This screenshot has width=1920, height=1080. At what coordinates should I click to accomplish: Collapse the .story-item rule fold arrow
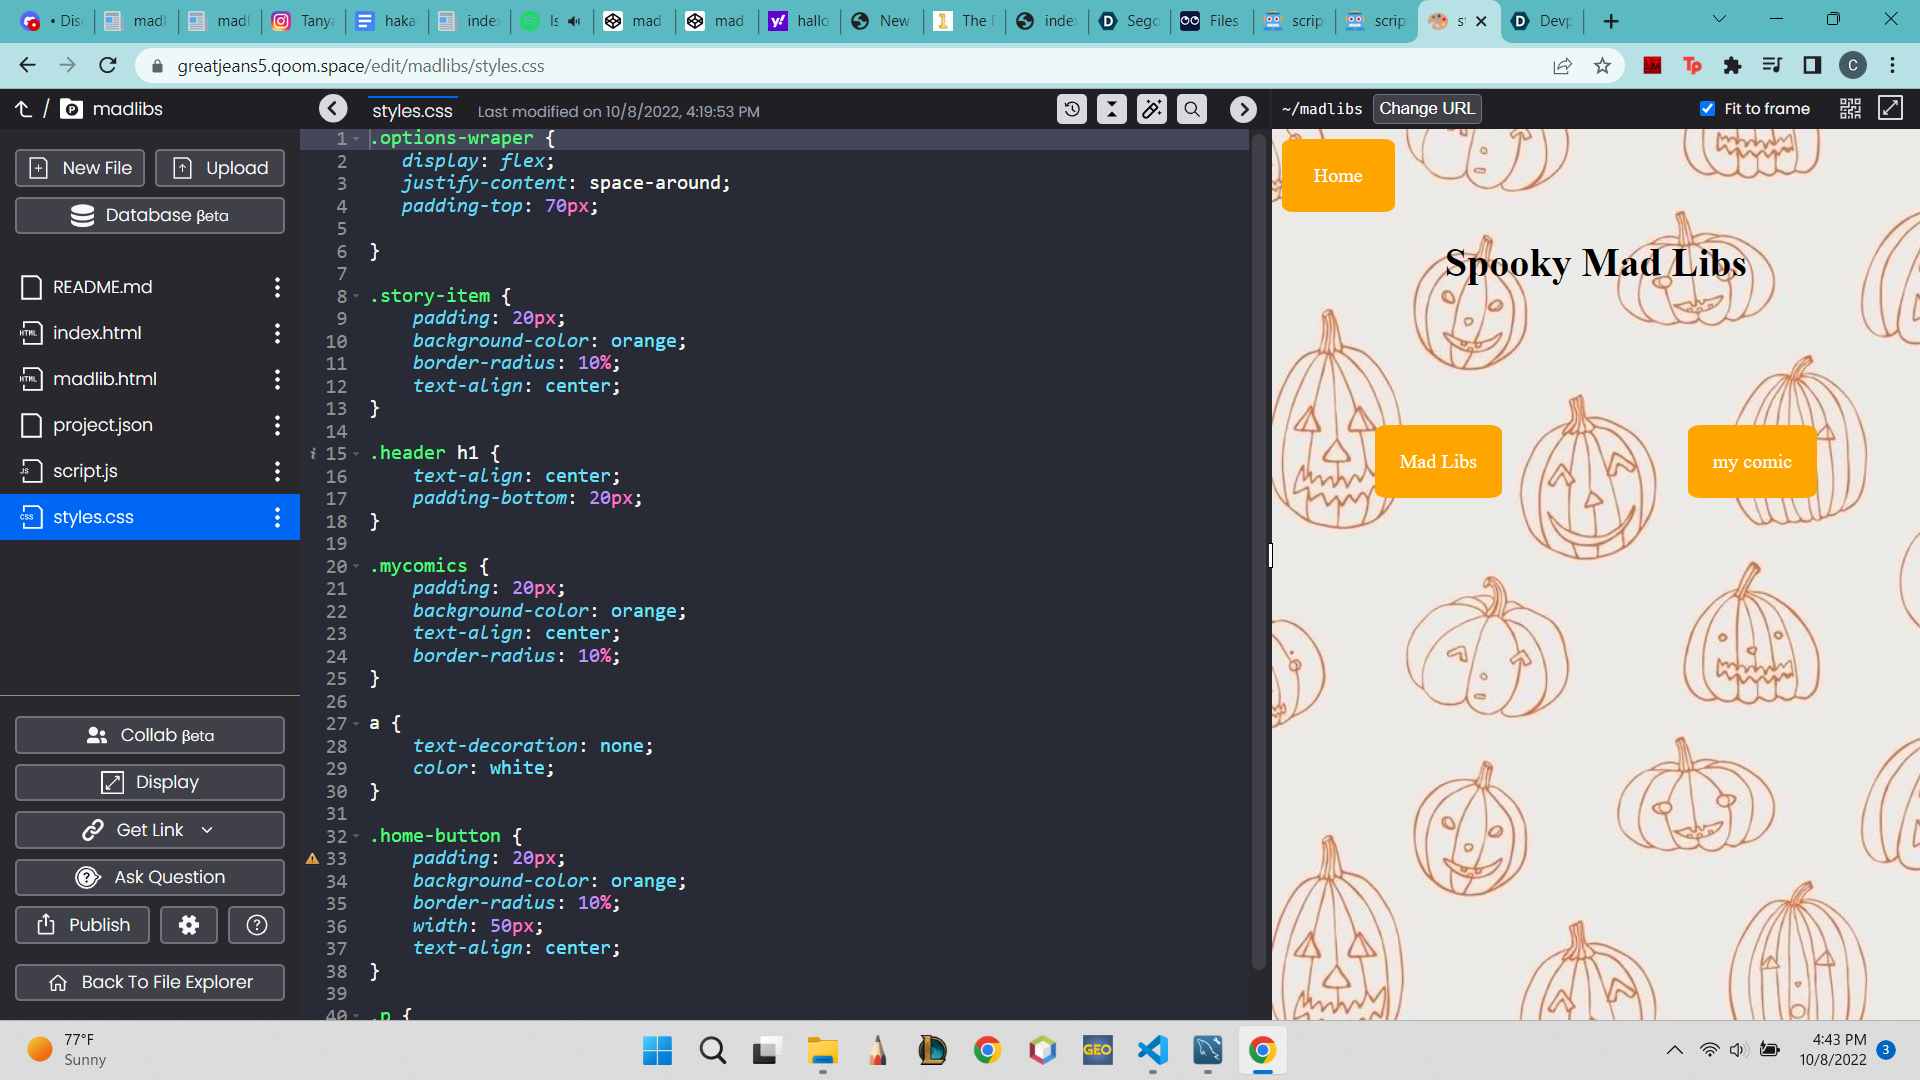click(356, 296)
